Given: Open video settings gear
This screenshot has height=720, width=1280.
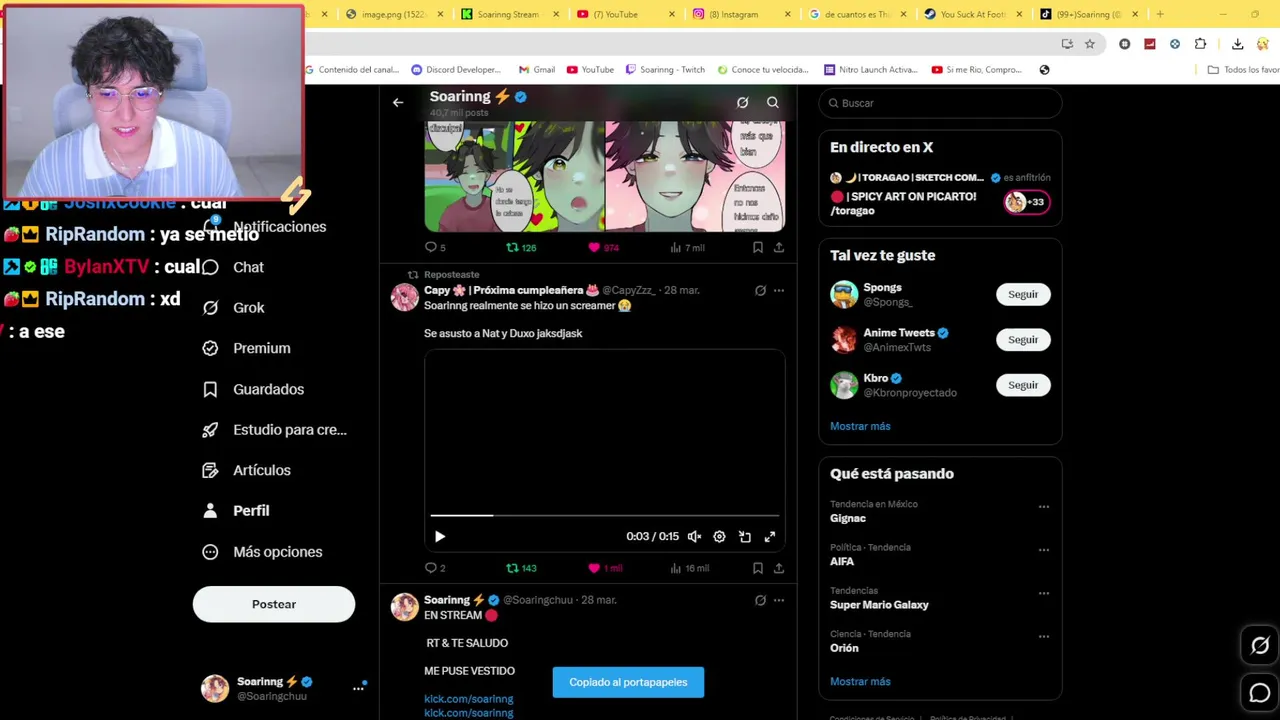Looking at the screenshot, I should [x=719, y=536].
